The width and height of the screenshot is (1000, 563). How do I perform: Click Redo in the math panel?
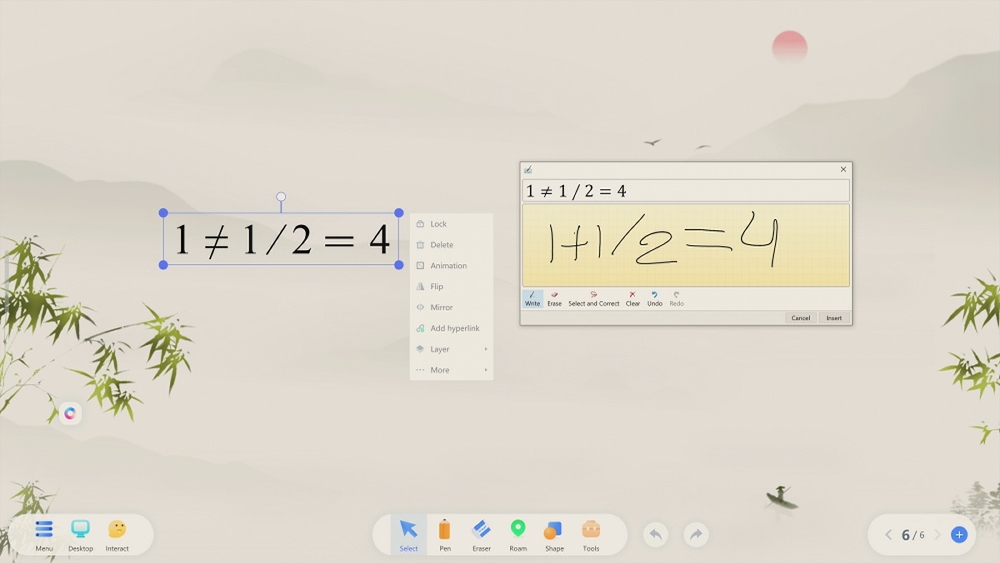(x=676, y=299)
